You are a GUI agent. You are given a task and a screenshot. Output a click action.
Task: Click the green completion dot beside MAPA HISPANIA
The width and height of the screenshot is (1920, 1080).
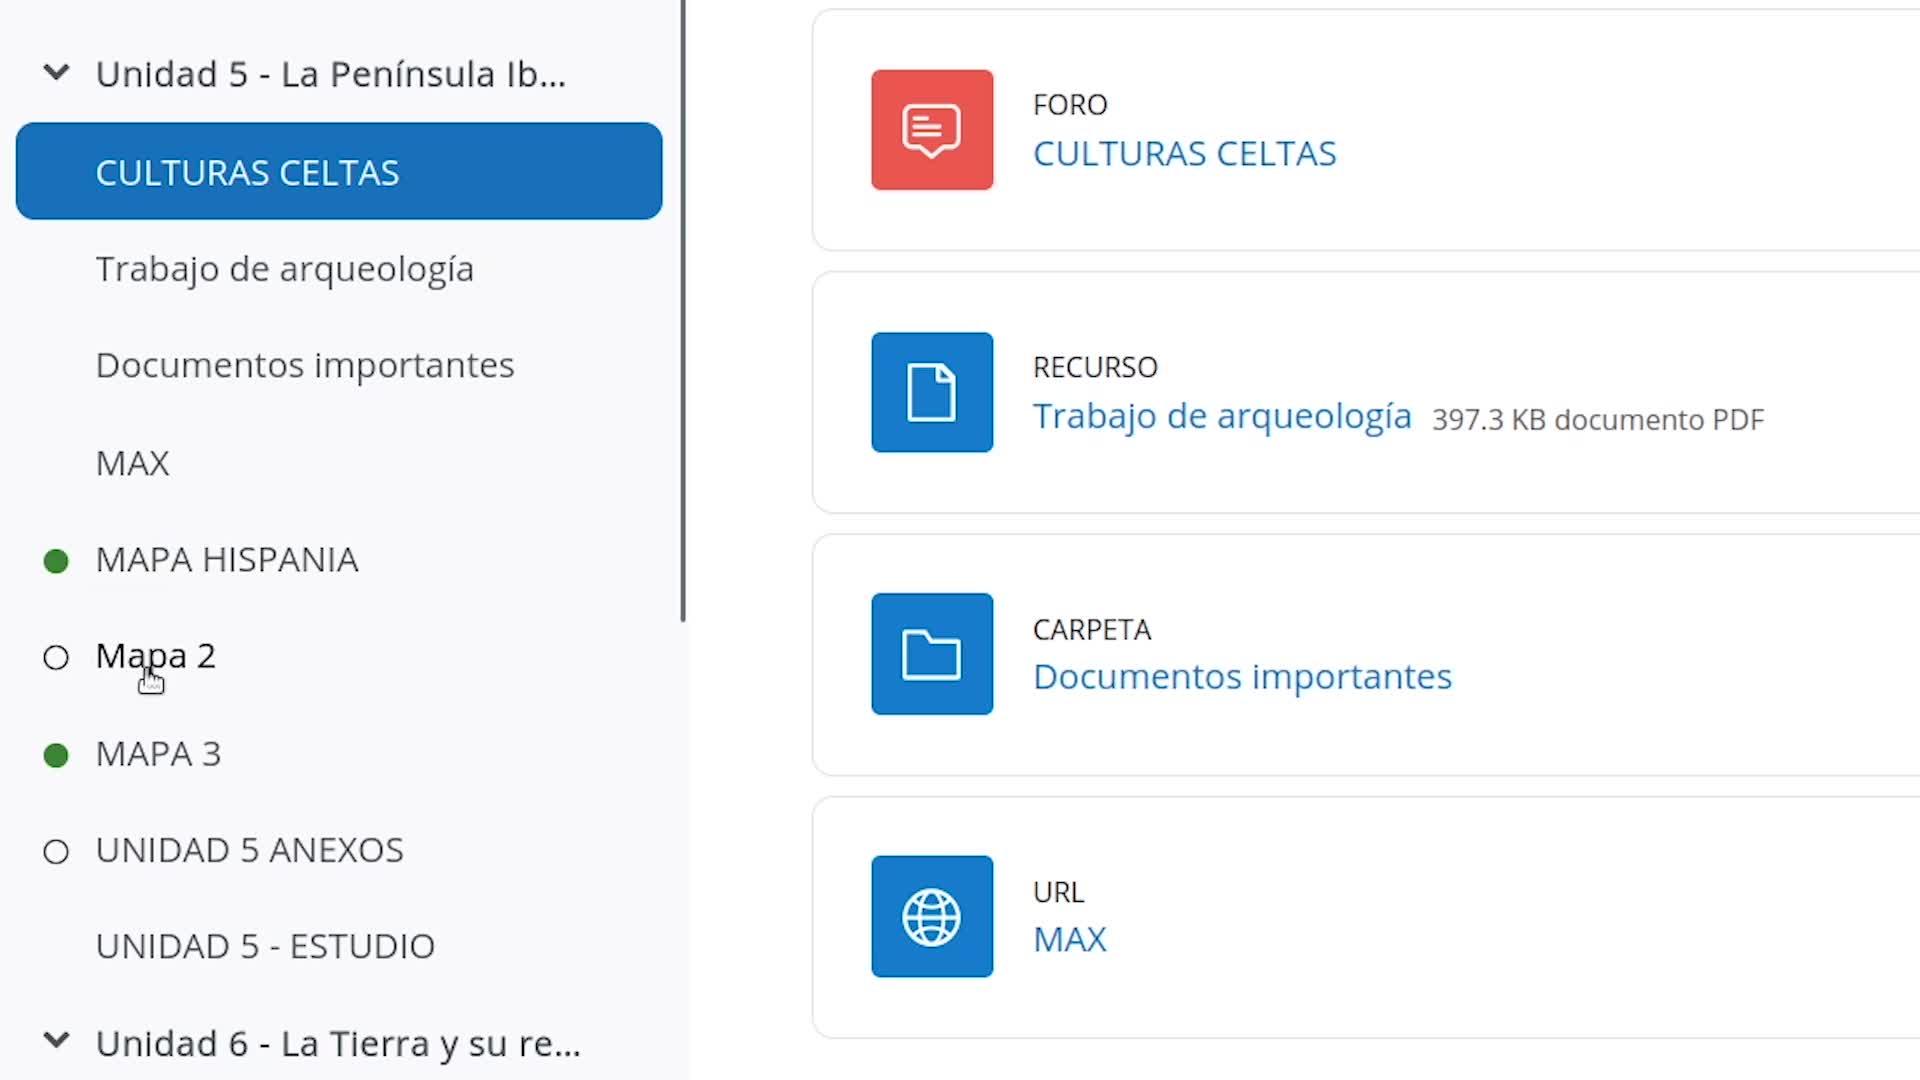(56, 561)
